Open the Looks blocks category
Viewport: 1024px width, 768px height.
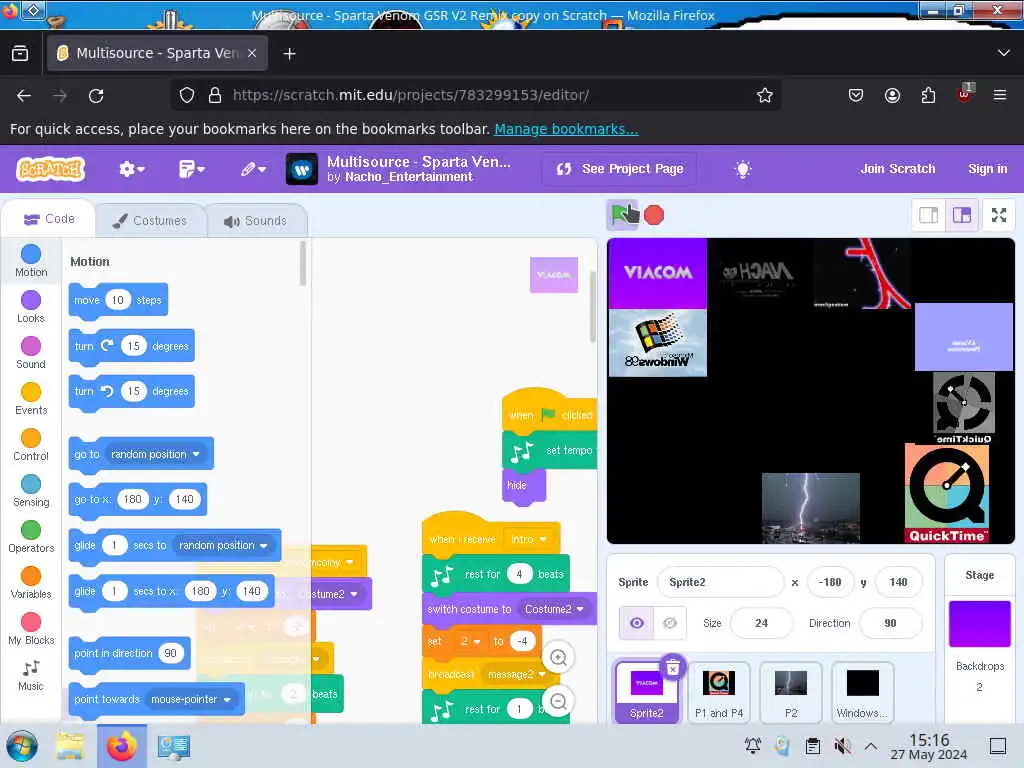31,308
